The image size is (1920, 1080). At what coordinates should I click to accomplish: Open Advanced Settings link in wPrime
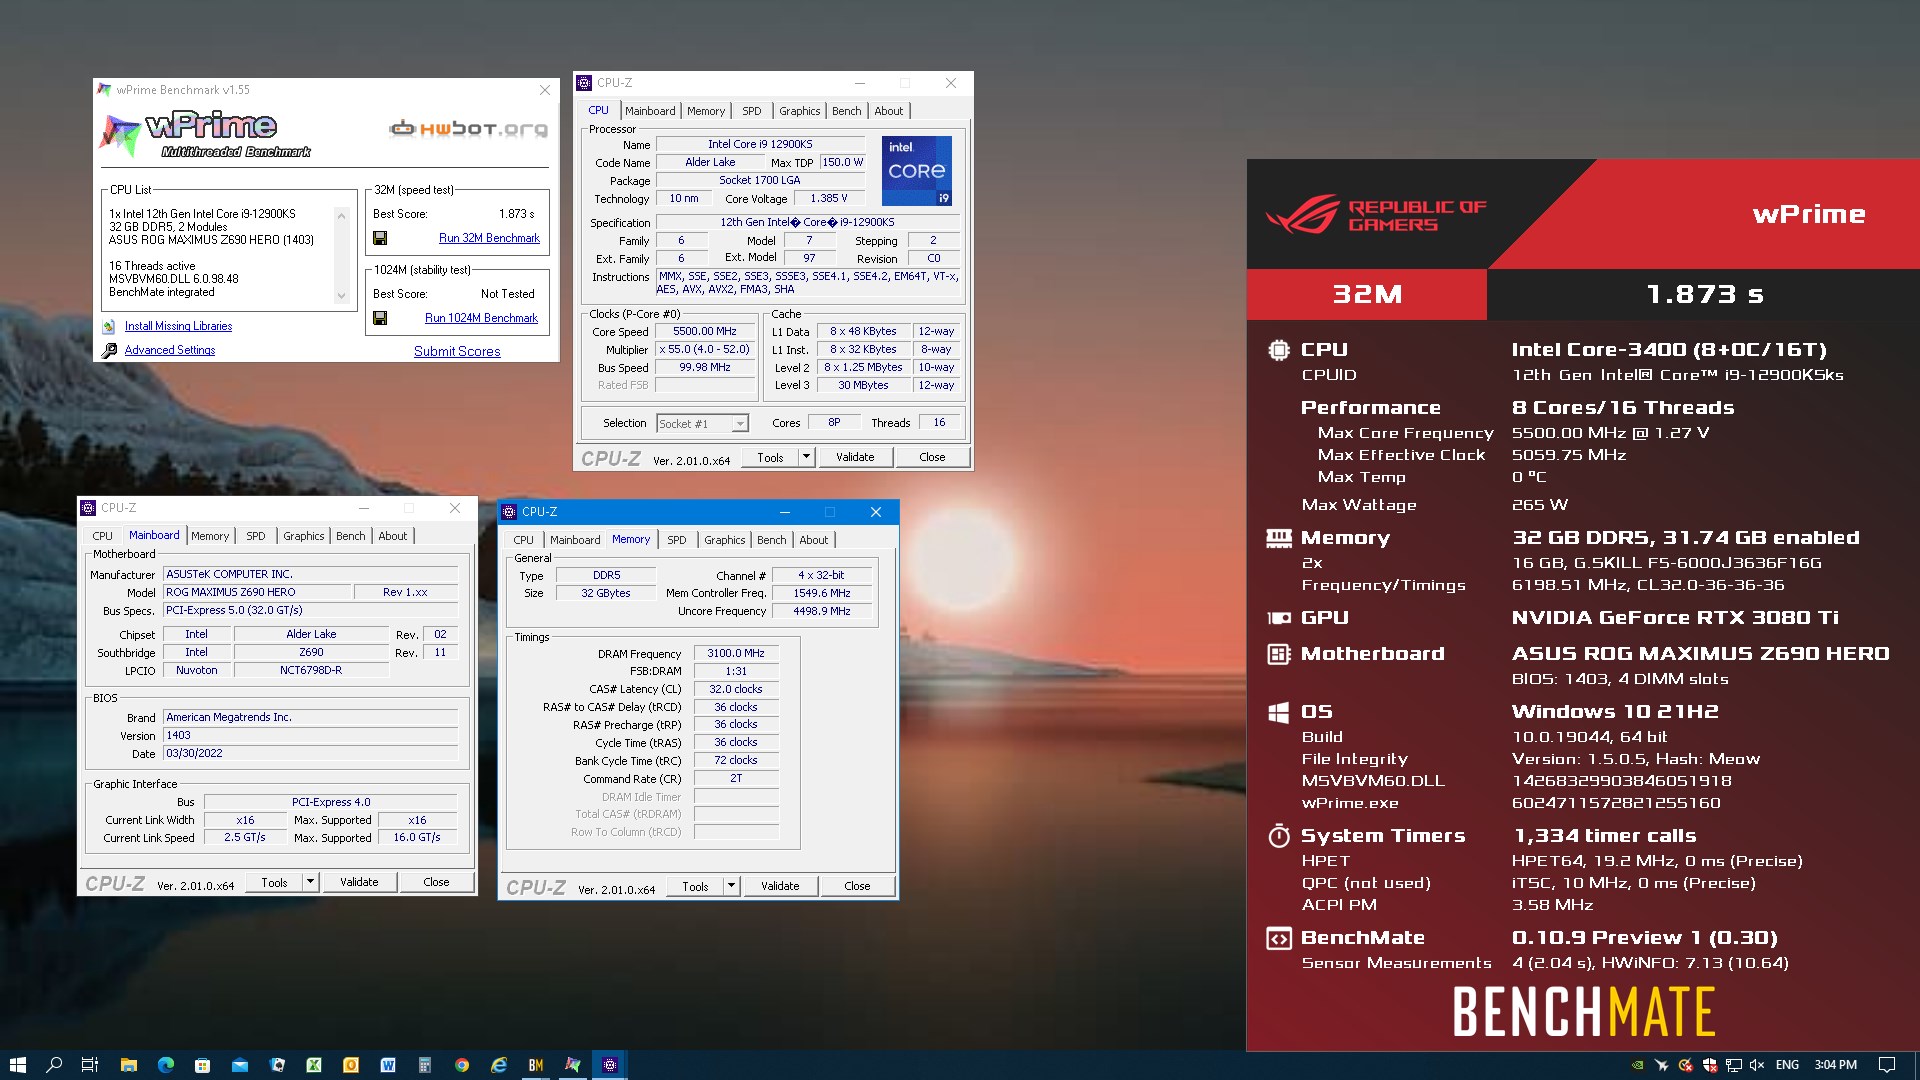(x=170, y=350)
